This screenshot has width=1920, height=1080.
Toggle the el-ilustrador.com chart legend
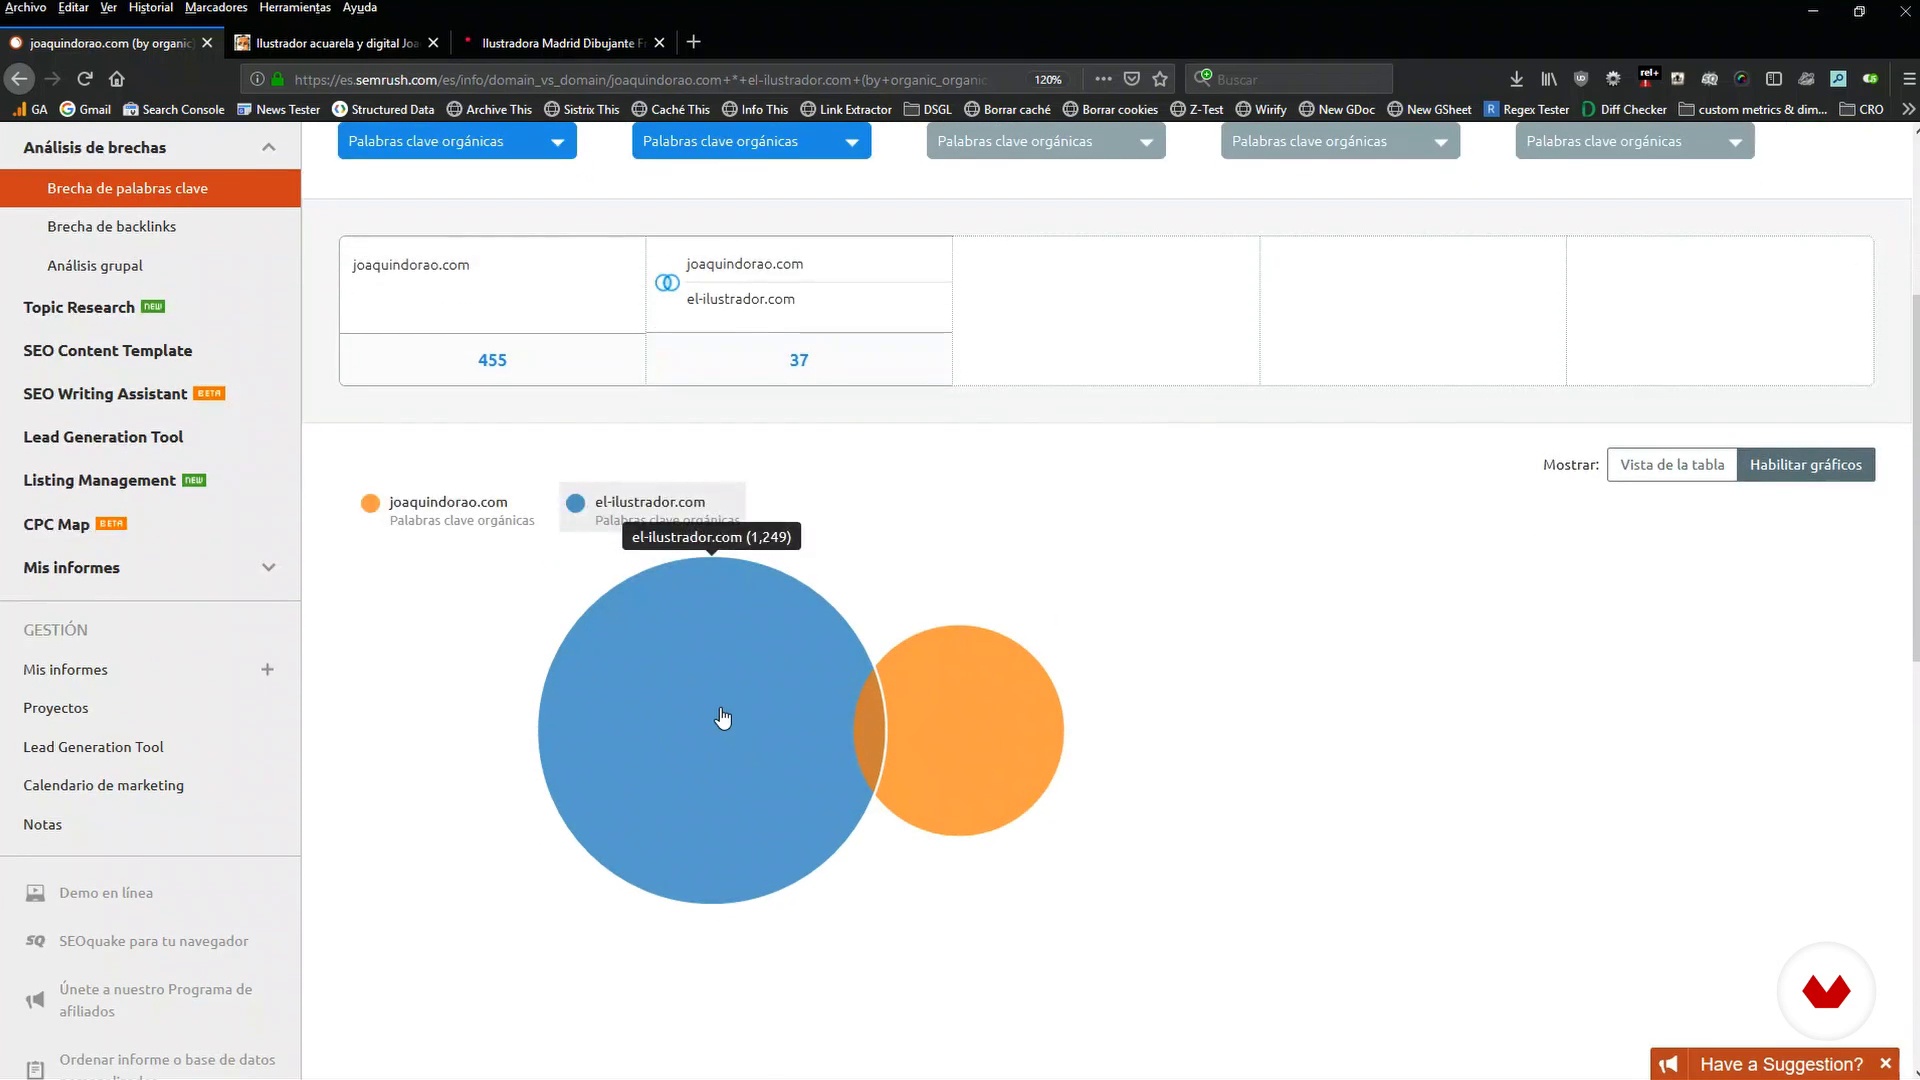point(652,507)
